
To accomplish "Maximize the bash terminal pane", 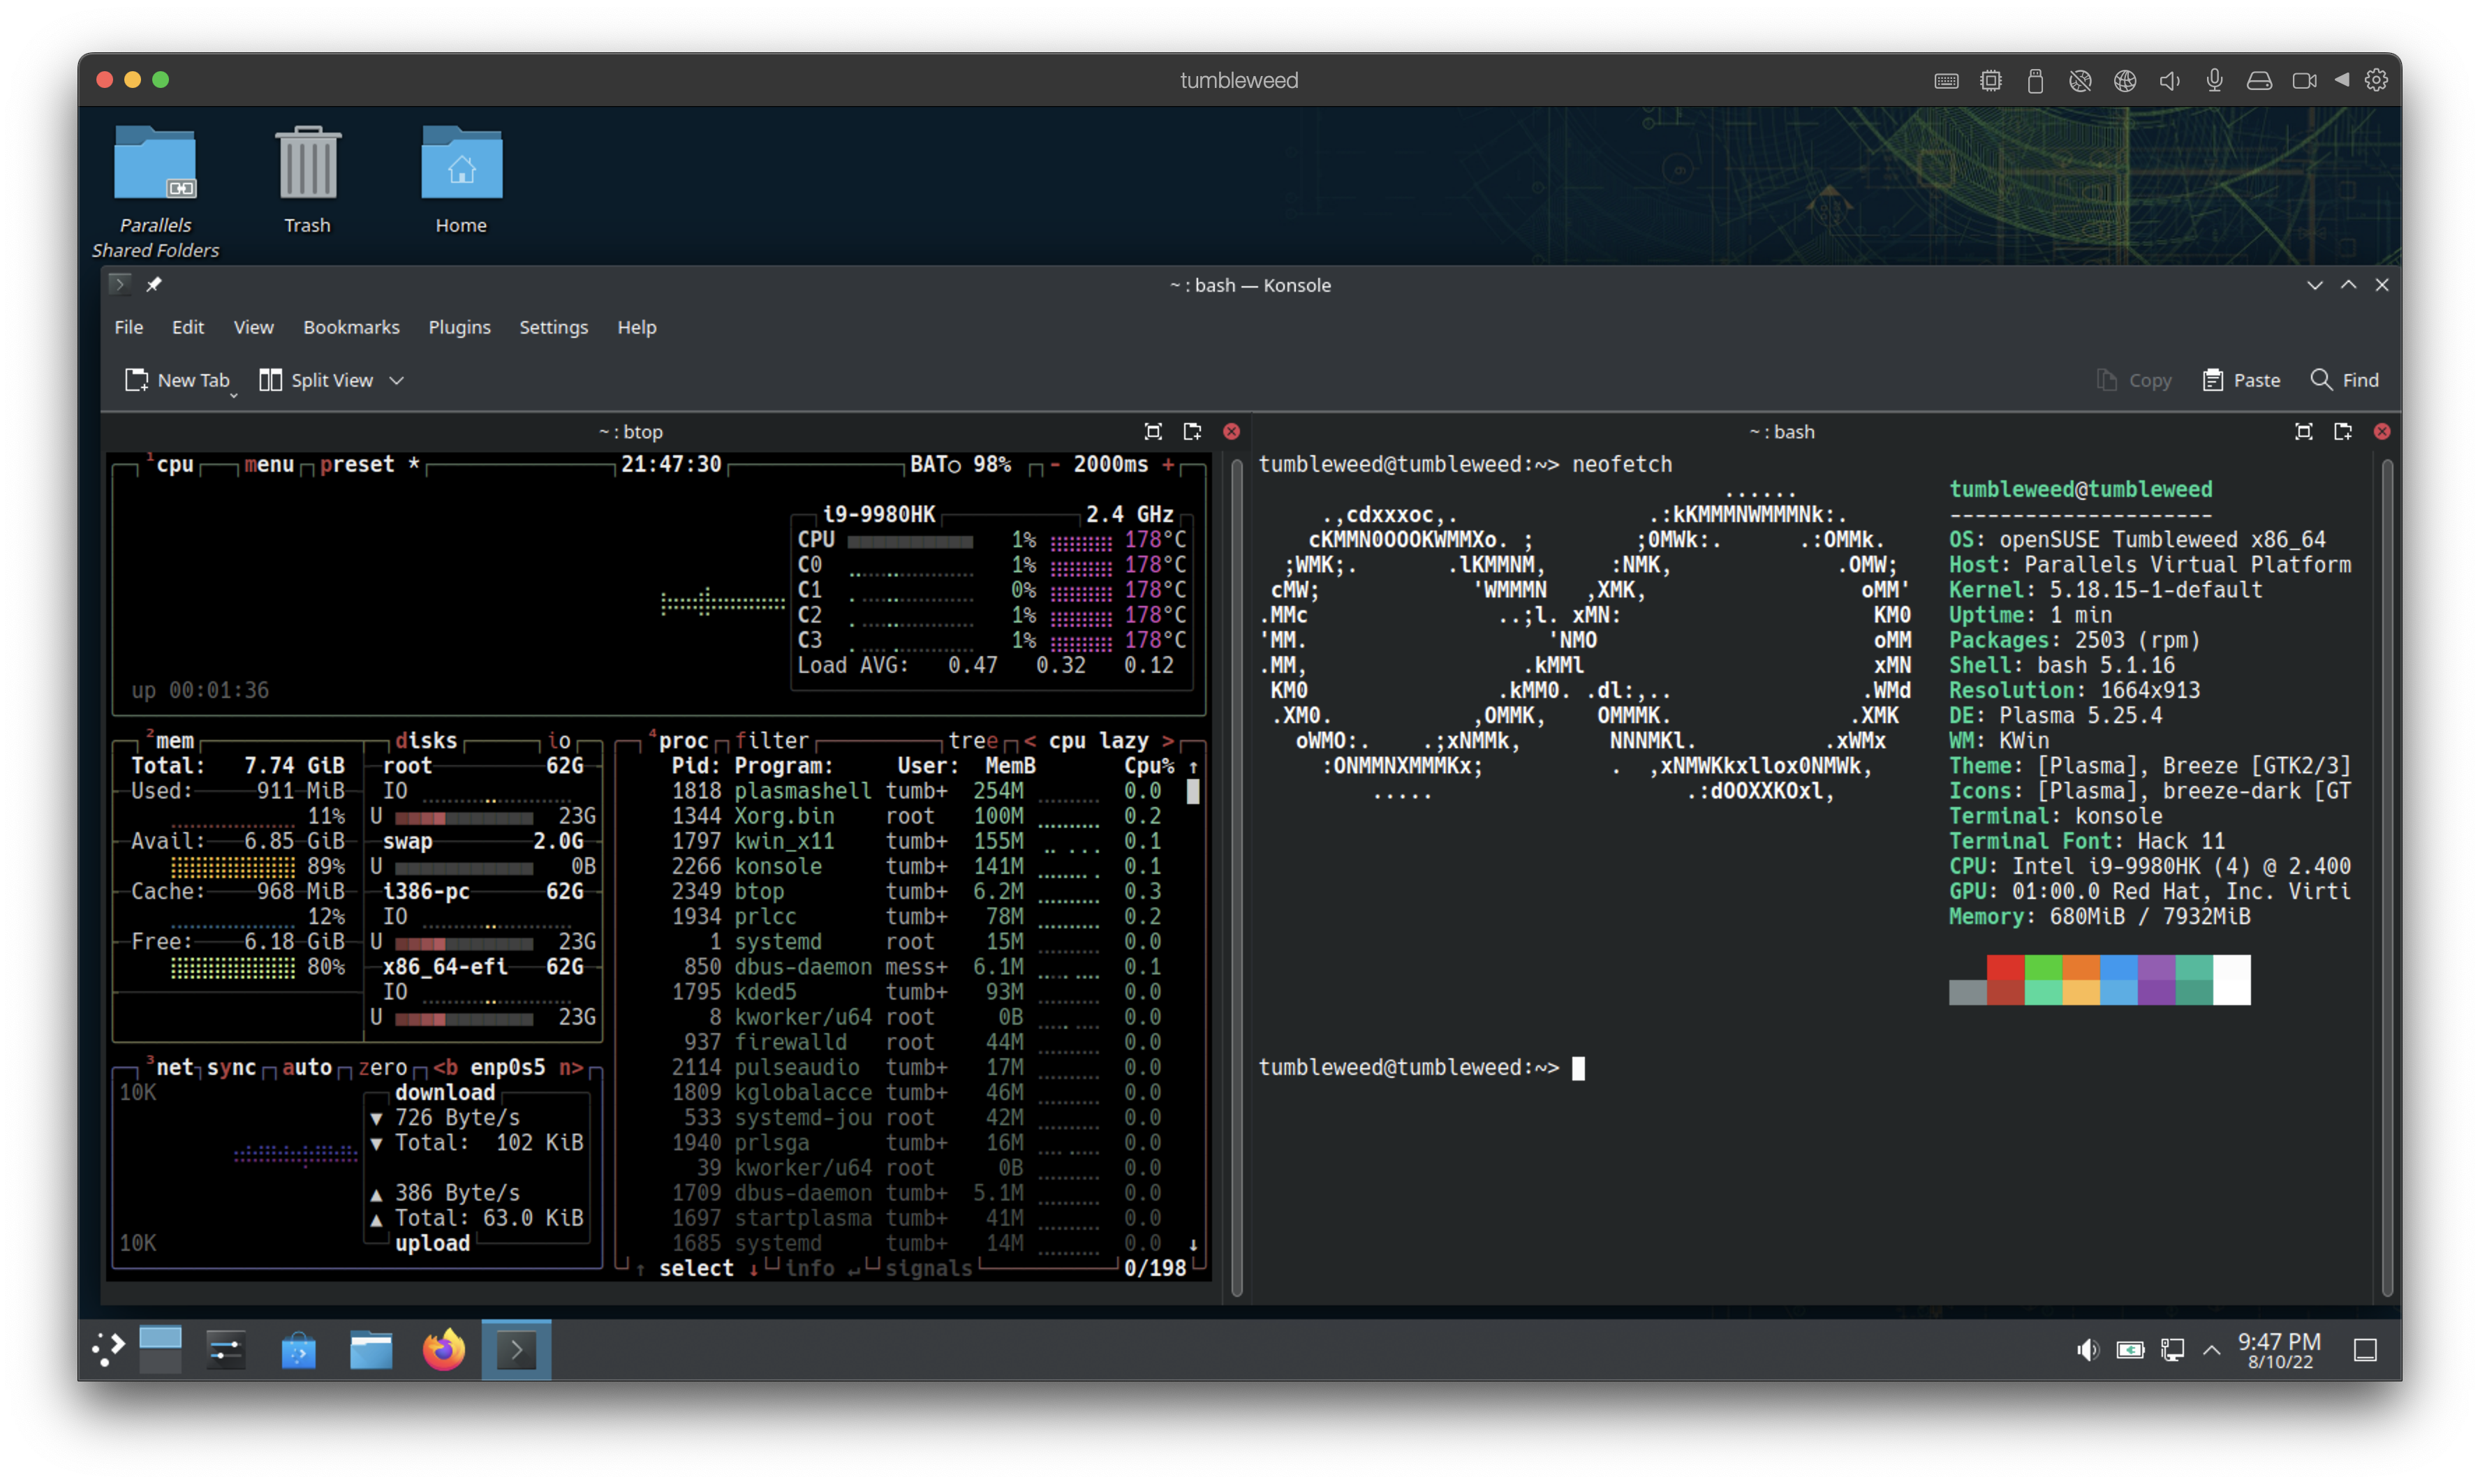I will click(x=2303, y=431).
